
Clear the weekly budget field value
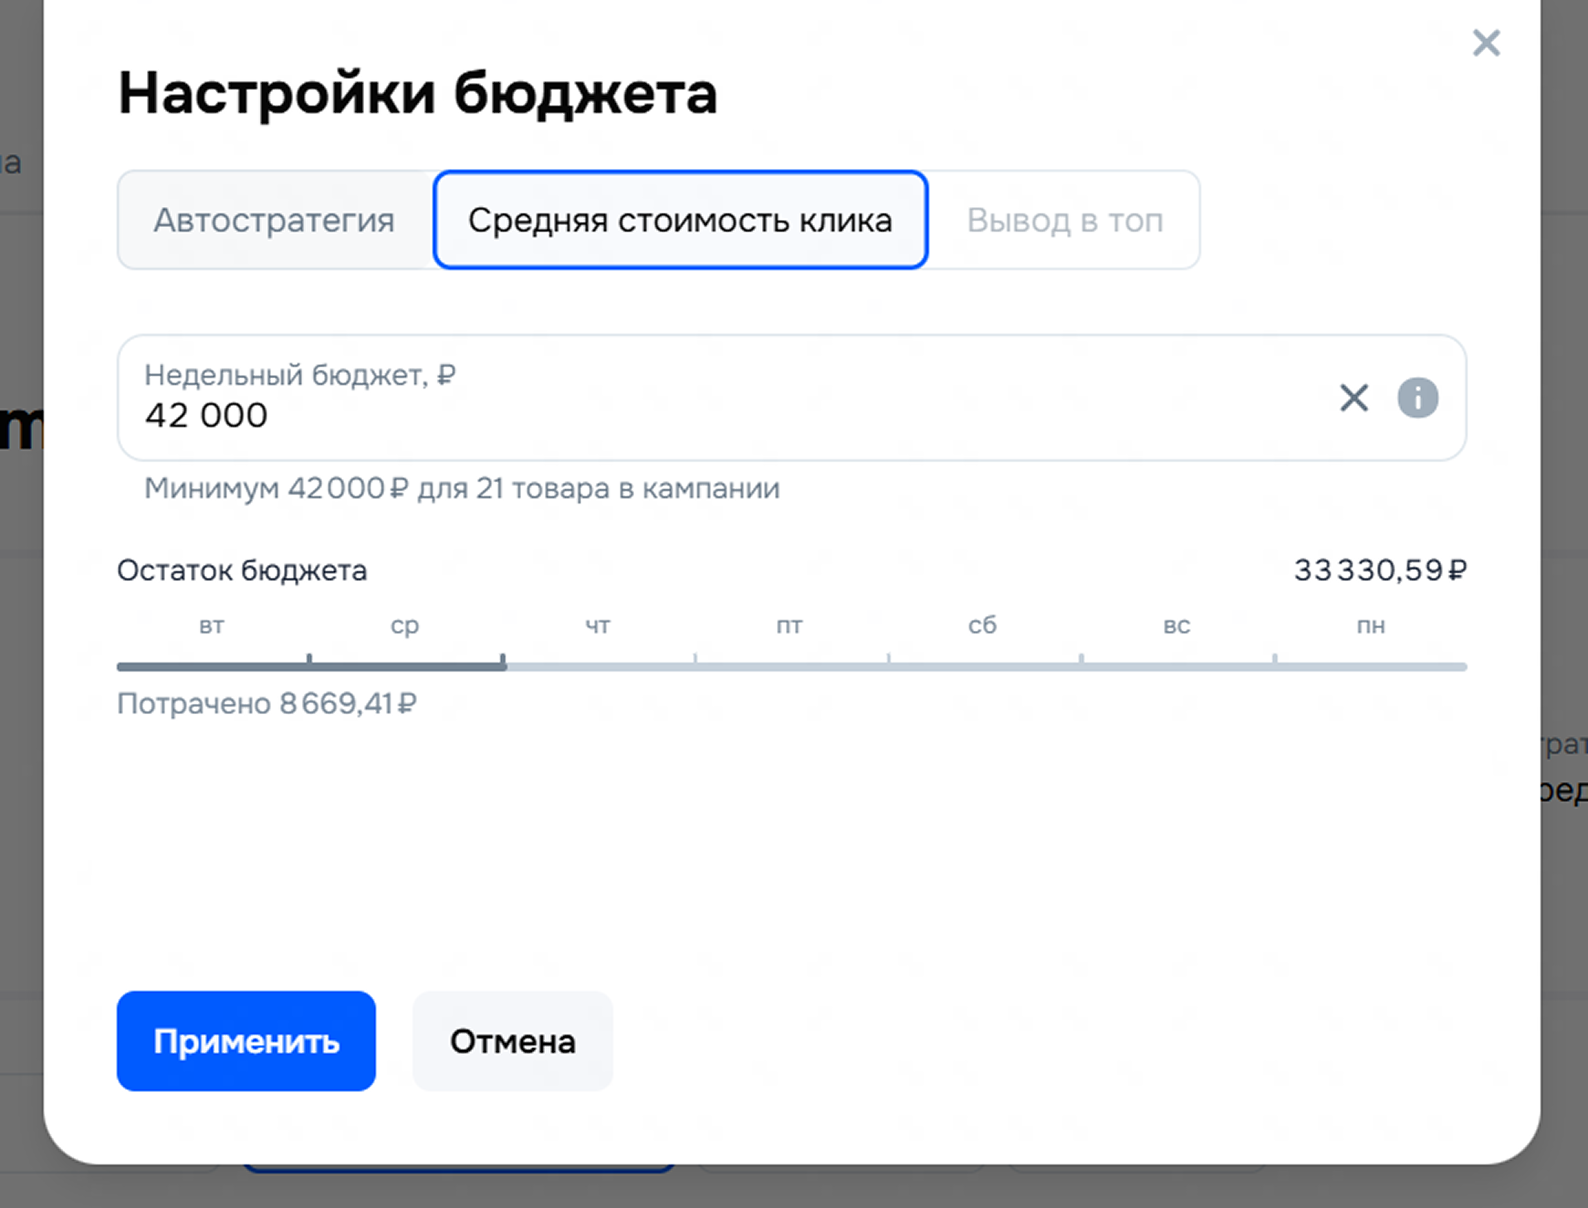1354,398
